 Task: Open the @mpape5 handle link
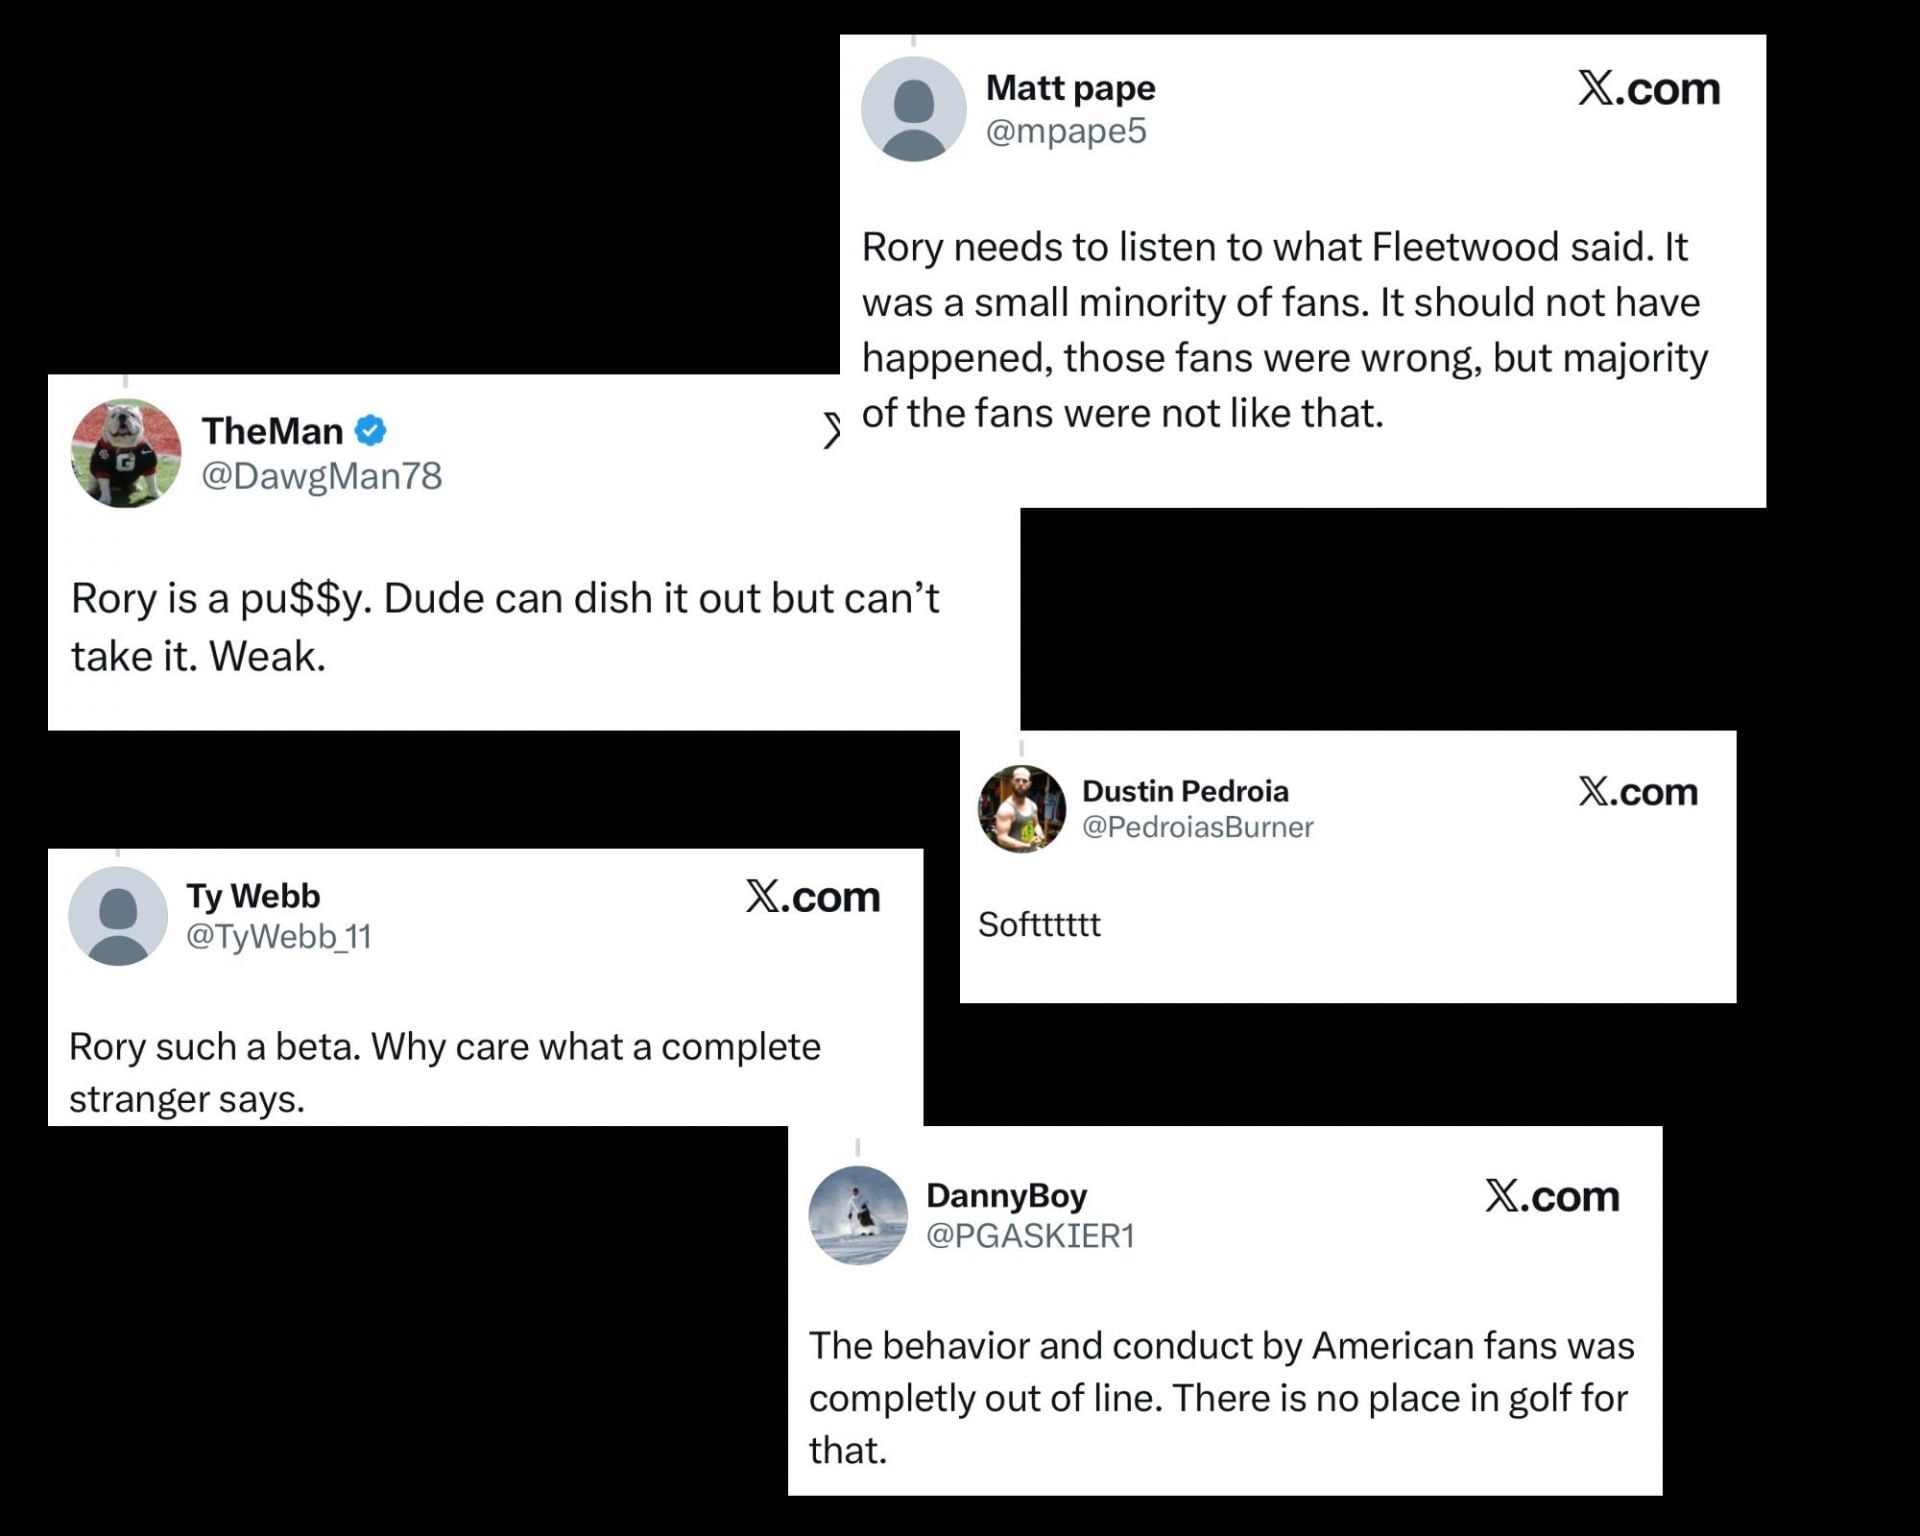click(1066, 131)
